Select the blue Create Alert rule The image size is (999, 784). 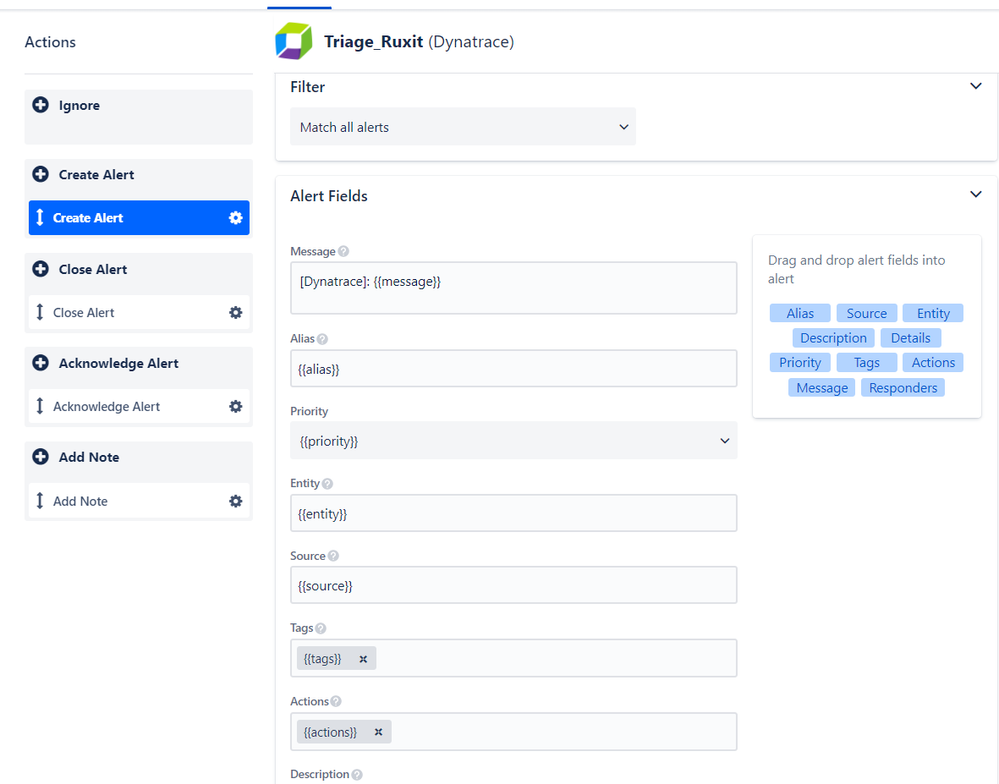coord(139,218)
